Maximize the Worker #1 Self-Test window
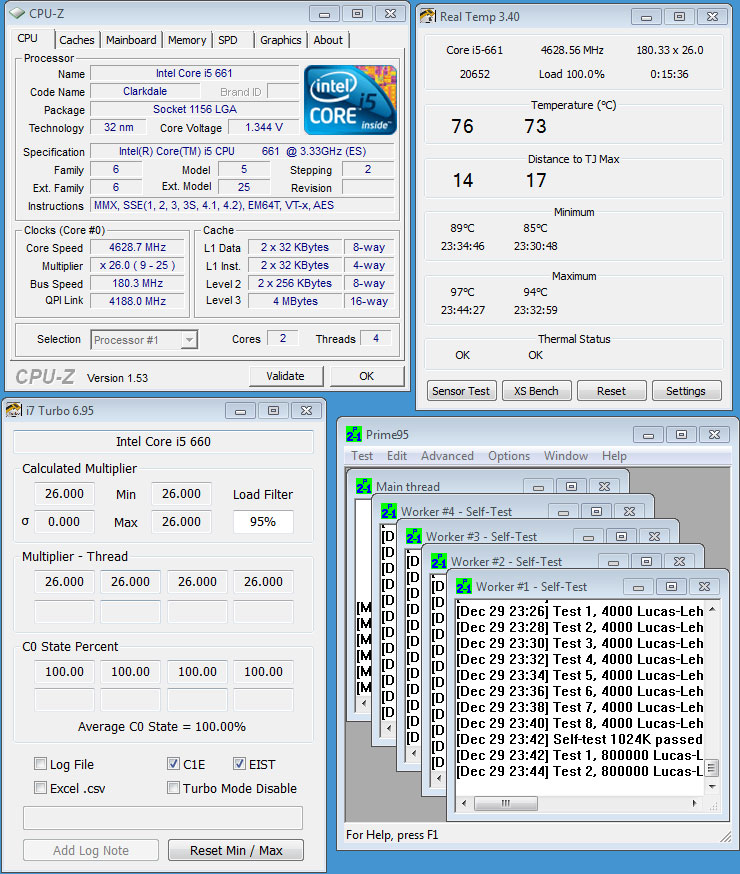 click(671, 586)
